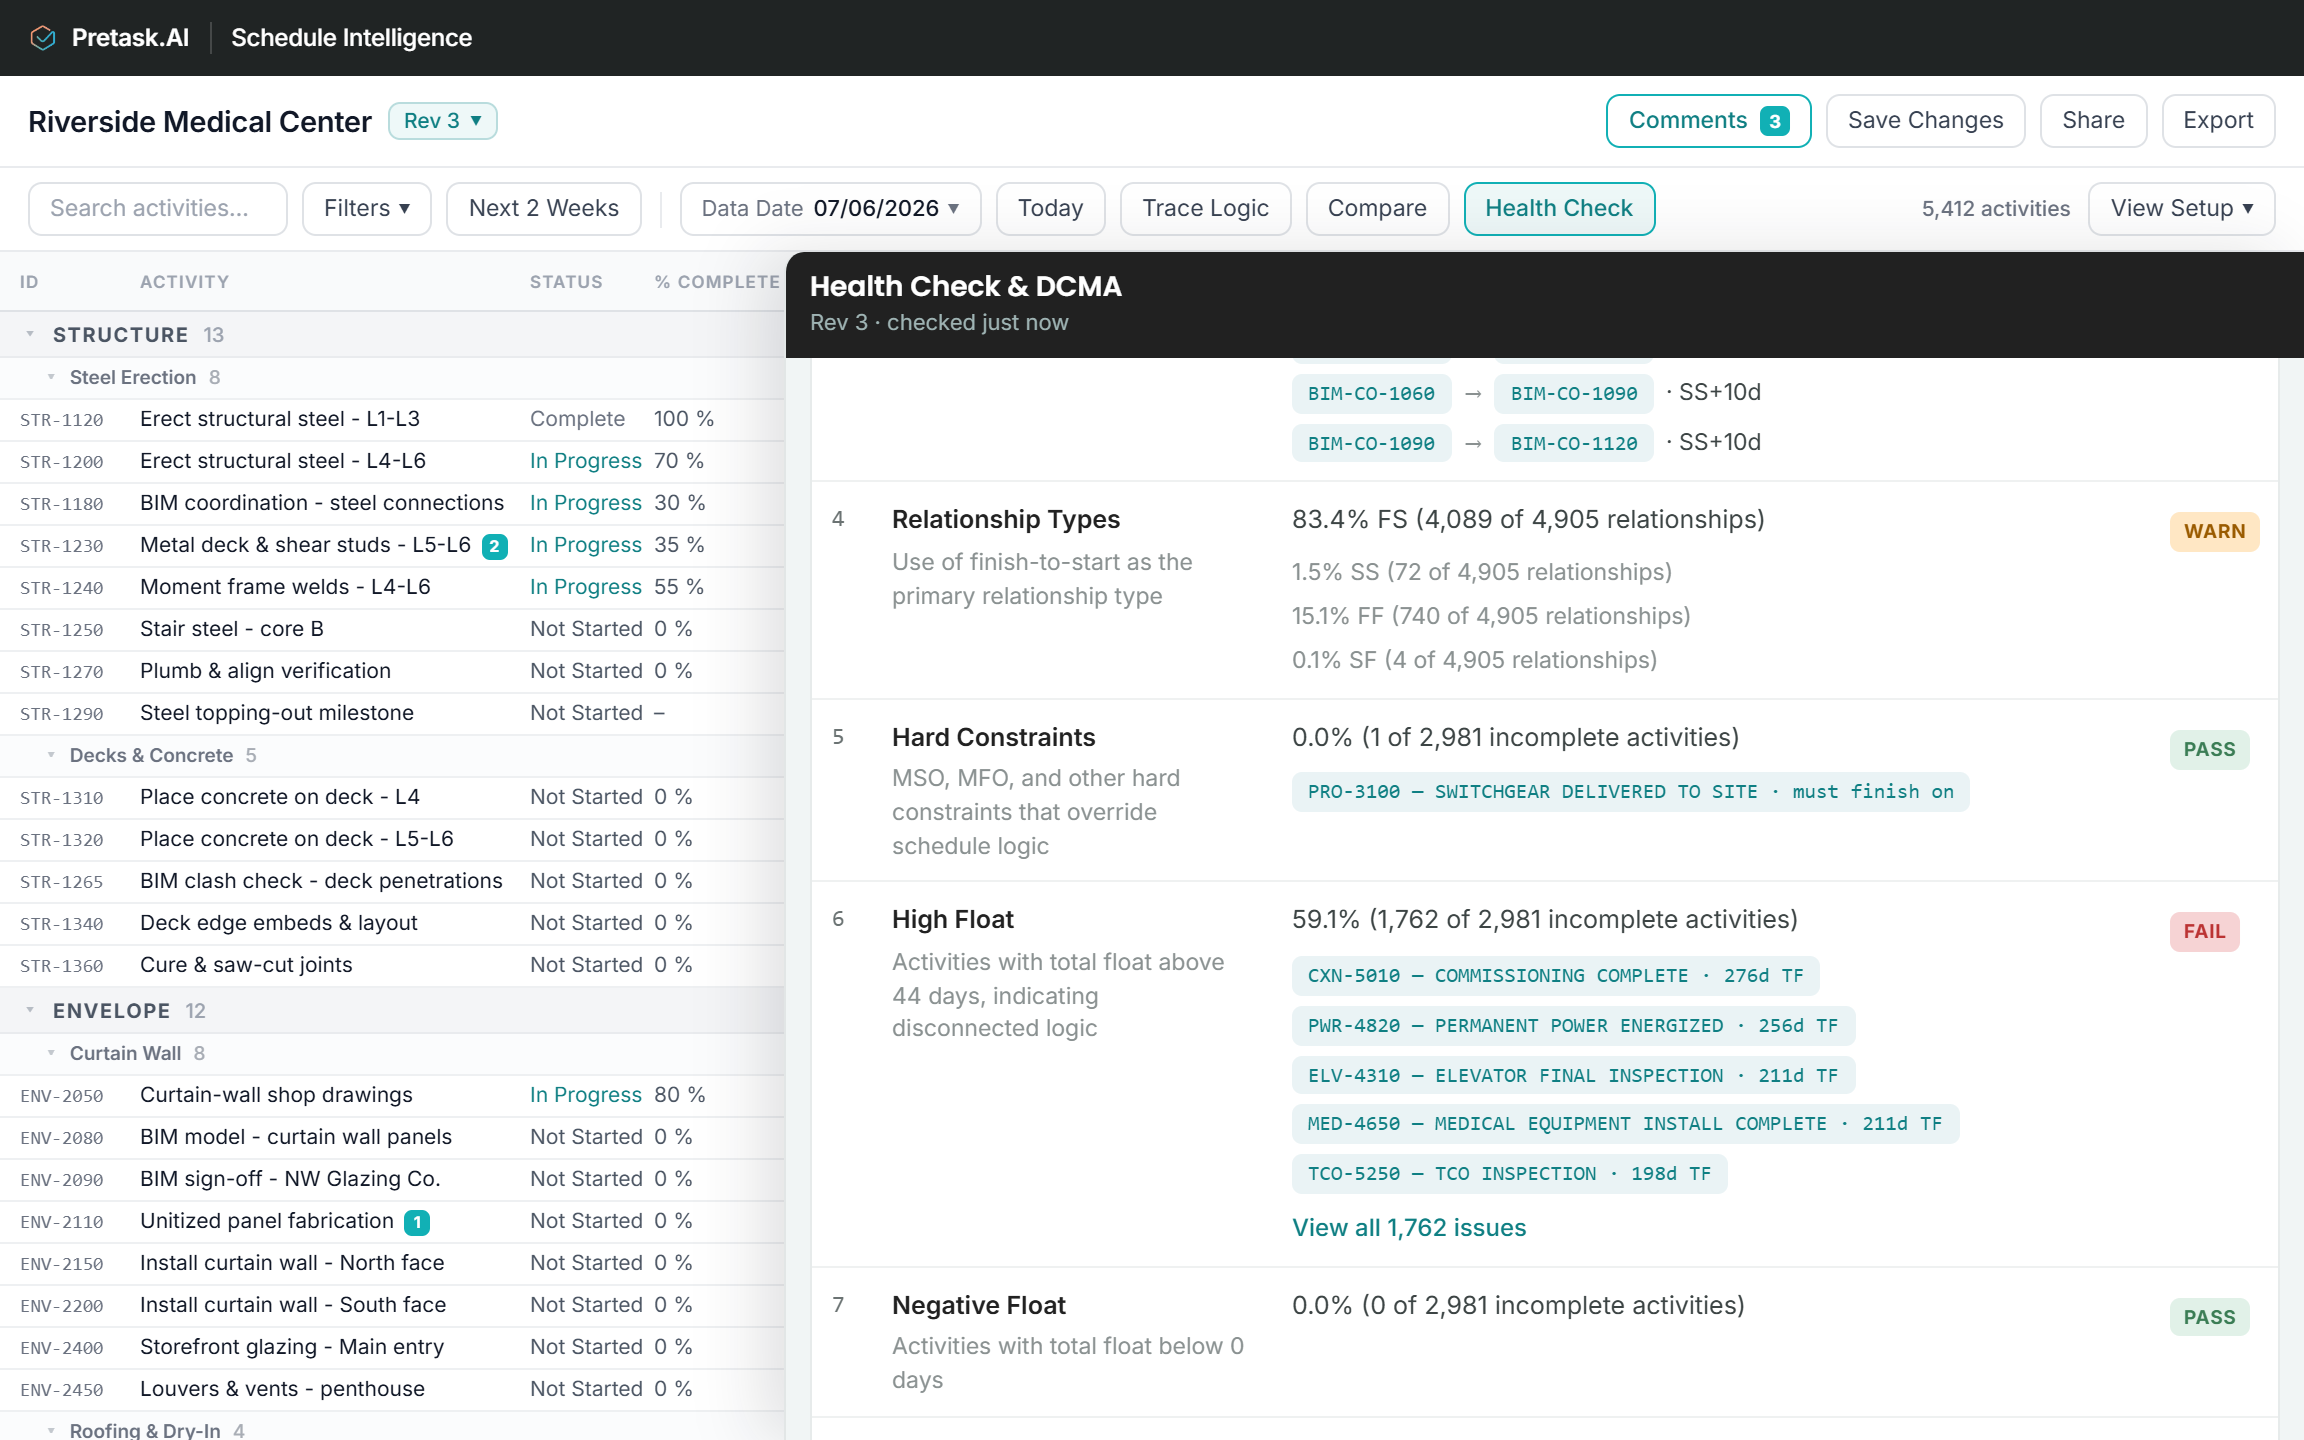2304x1440 pixels.
Task: Open the Data Date picker dropdown
Action: click(830, 209)
